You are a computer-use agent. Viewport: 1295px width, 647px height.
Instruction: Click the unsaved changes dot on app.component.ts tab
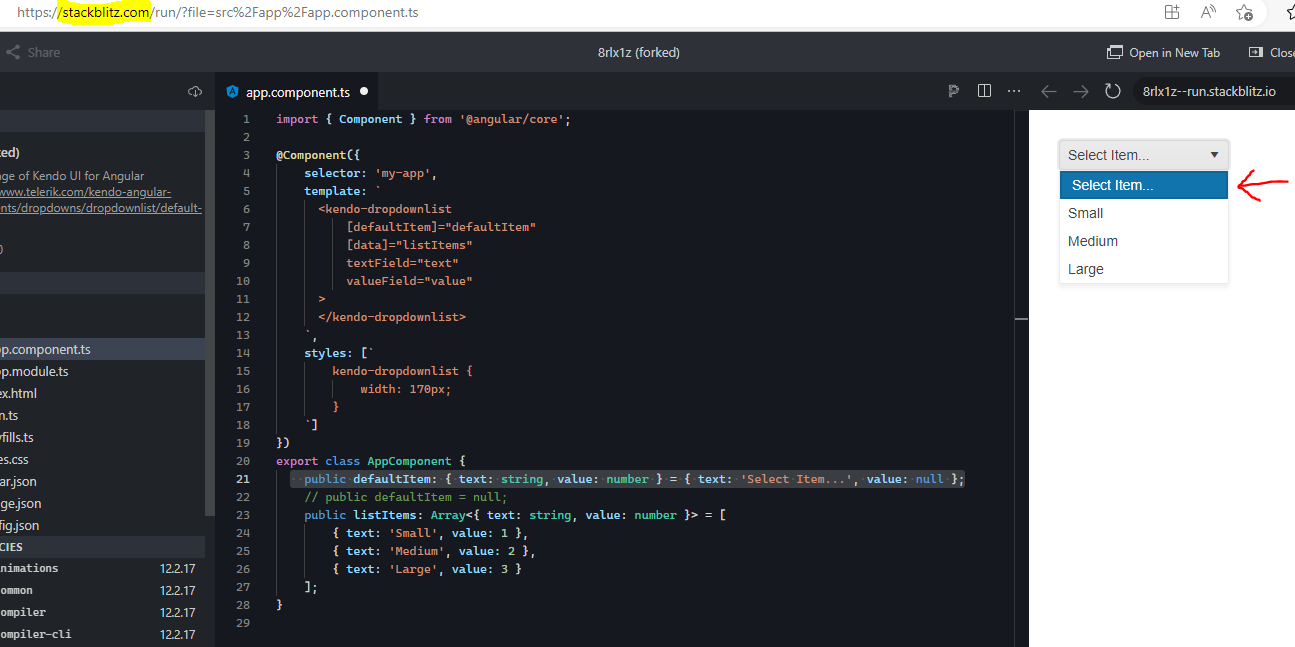pos(364,91)
